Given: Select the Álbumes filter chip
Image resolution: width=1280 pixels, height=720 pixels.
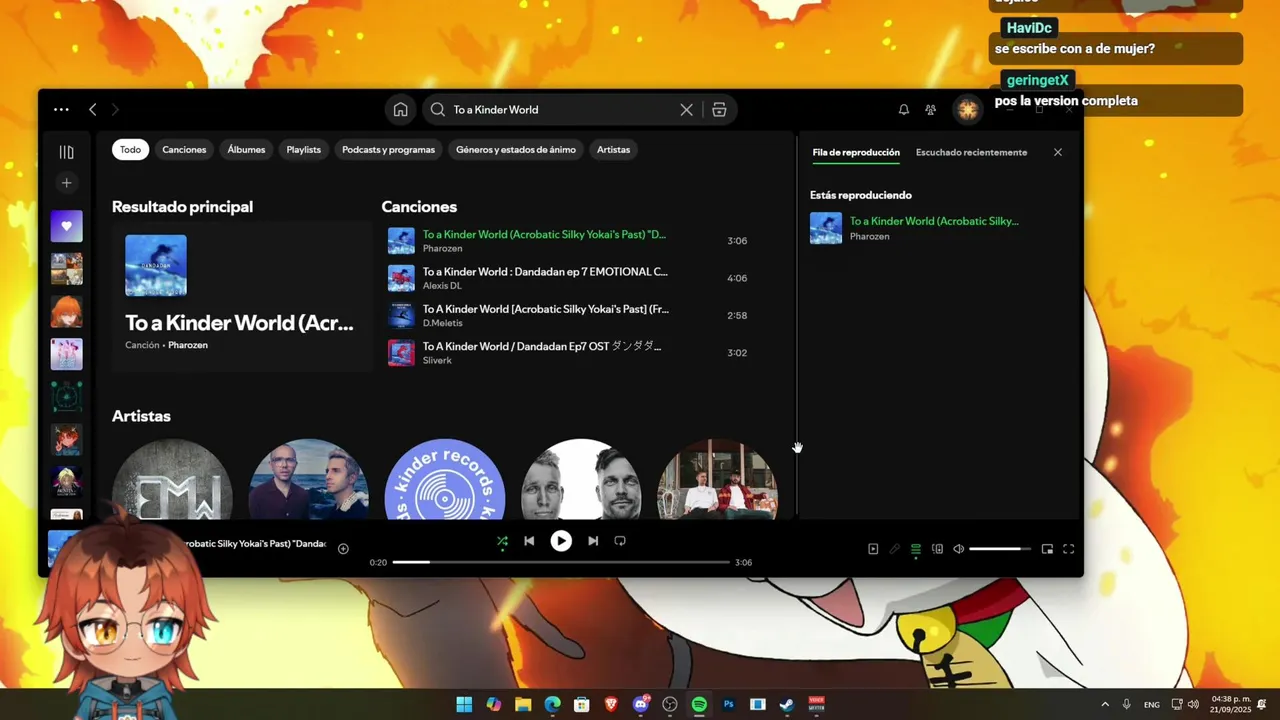Looking at the screenshot, I should (246, 150).
